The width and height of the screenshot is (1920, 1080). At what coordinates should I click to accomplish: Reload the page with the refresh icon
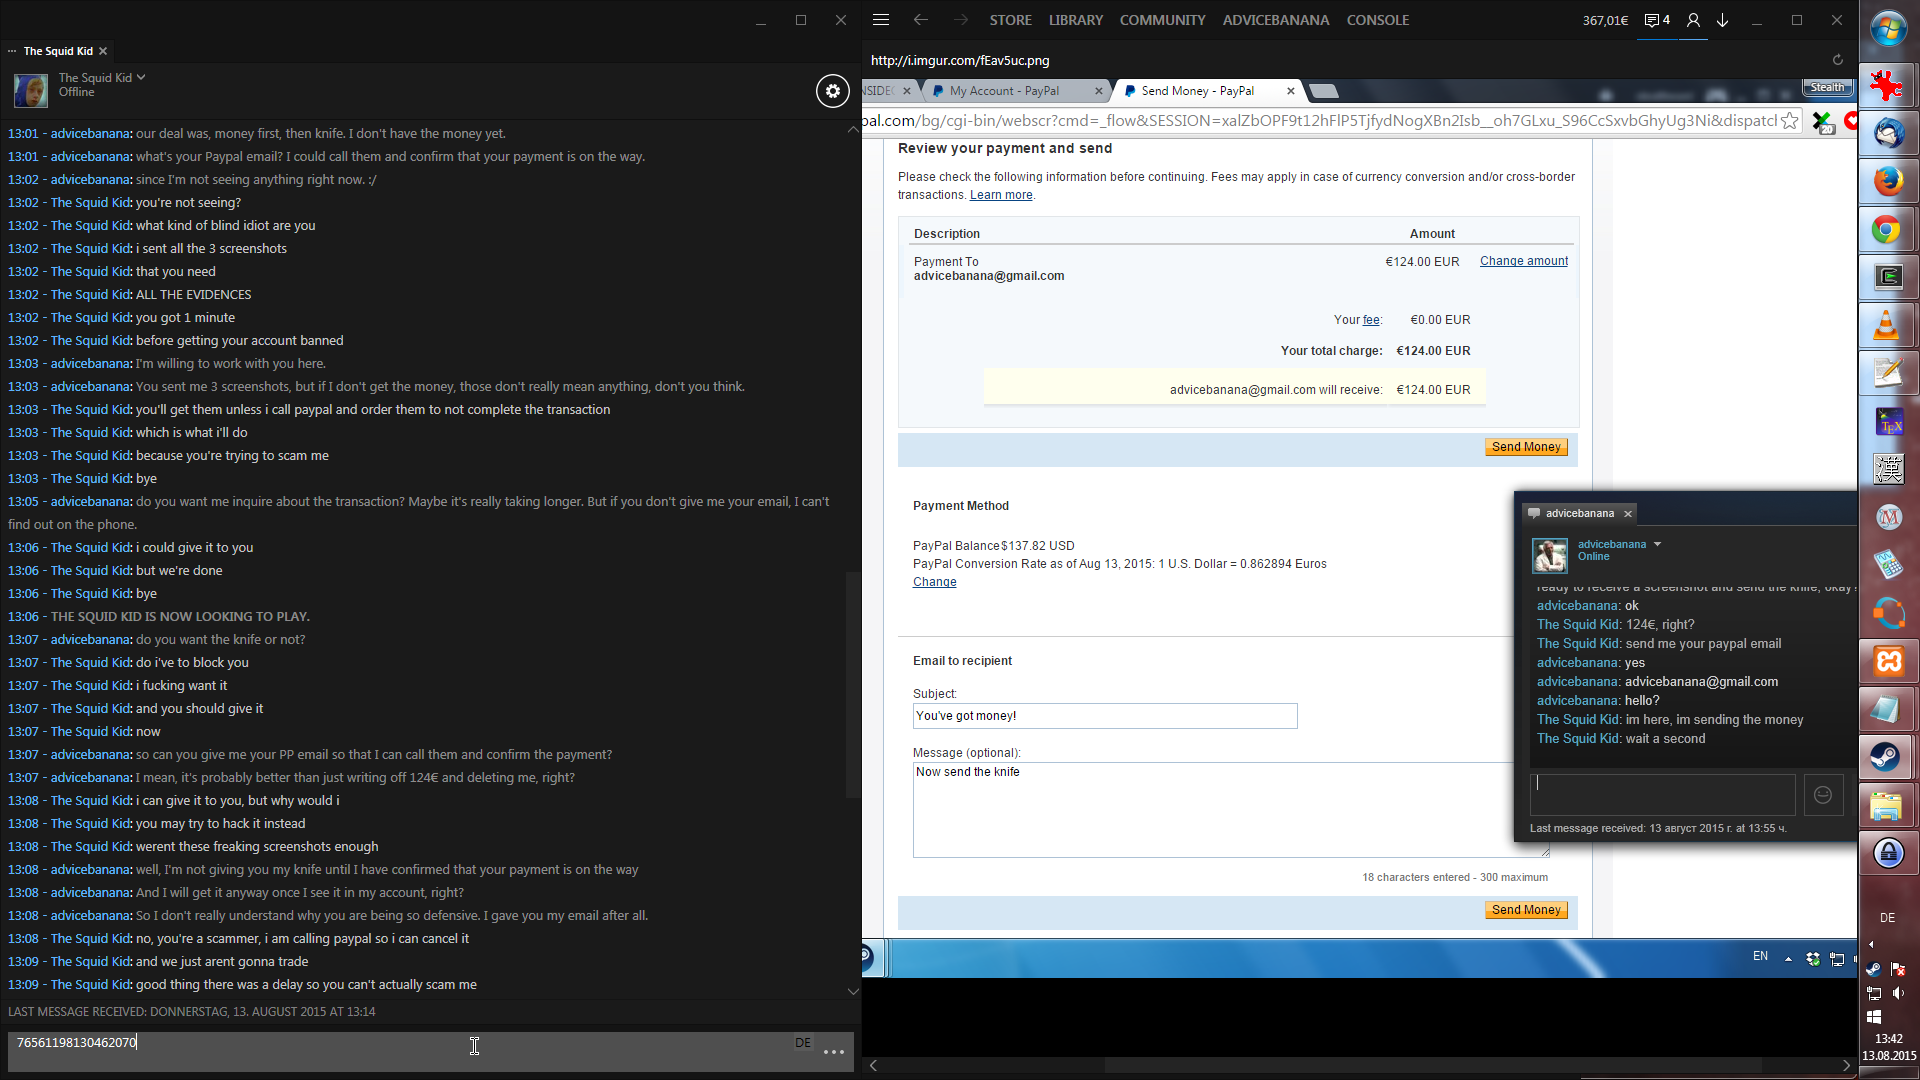(x=1837, y=60)
